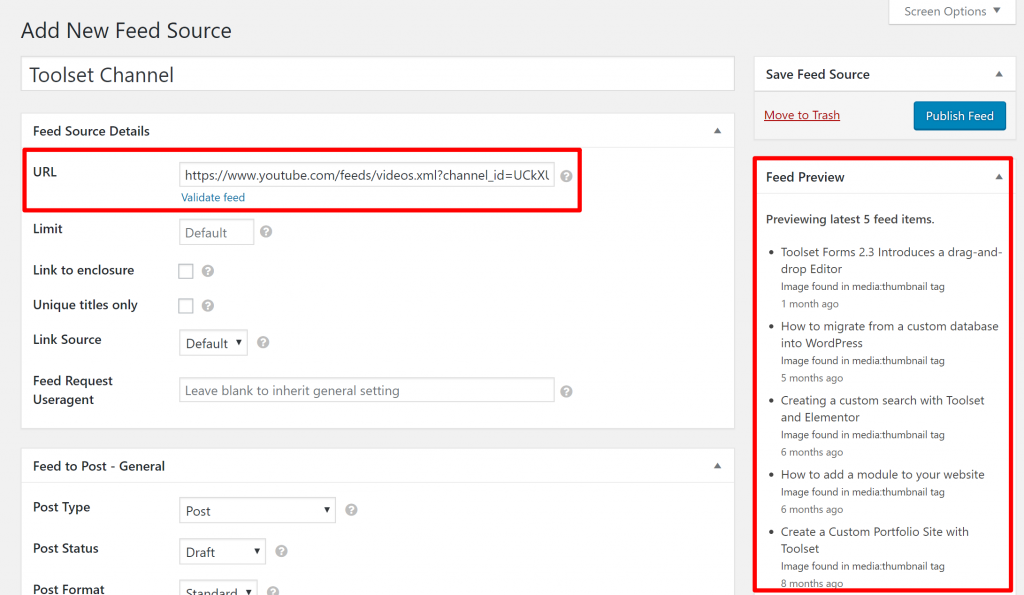1024x595 pixels.
Task: Click the Feed Source Details panel title
Action: [x=91, y=131]
